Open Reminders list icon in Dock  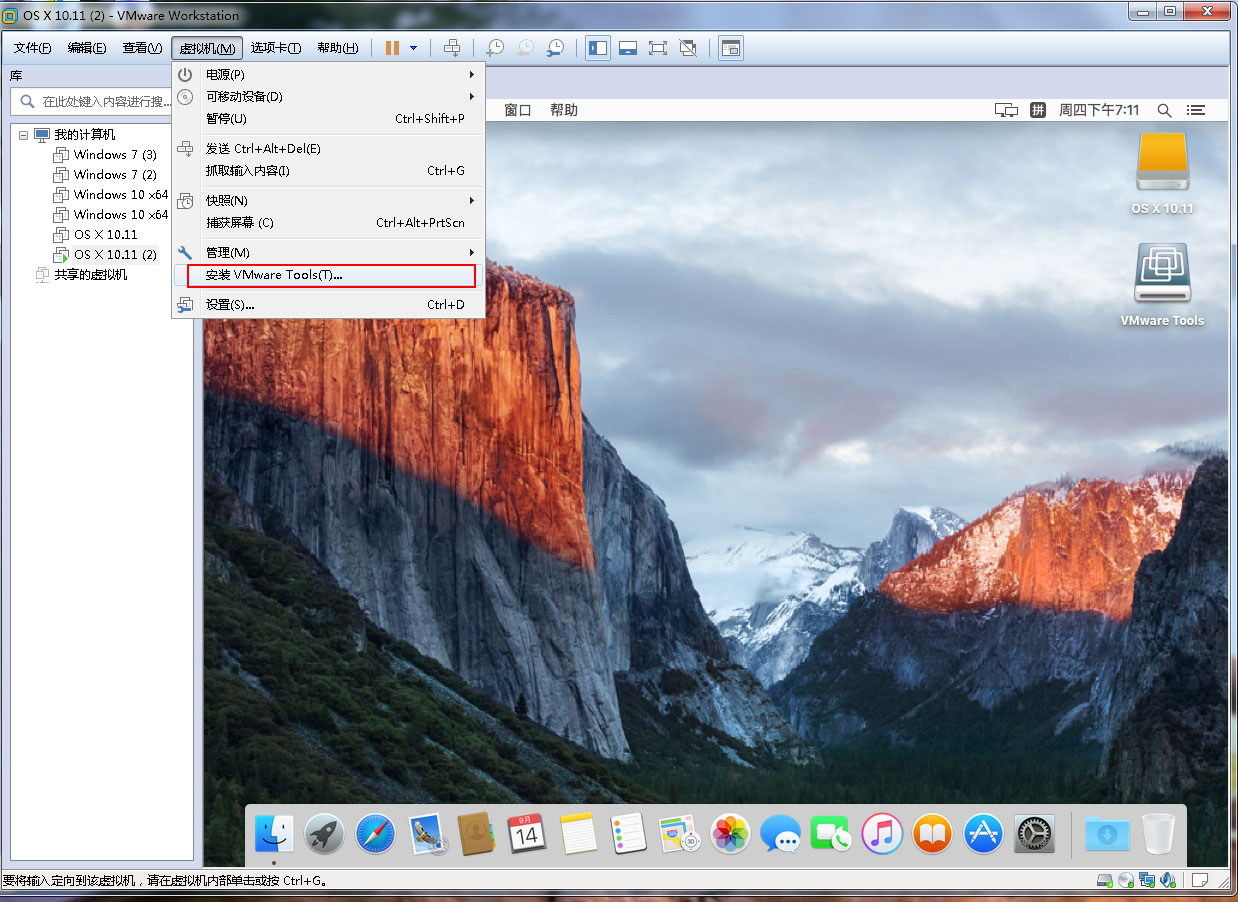(x=629, y=833)
